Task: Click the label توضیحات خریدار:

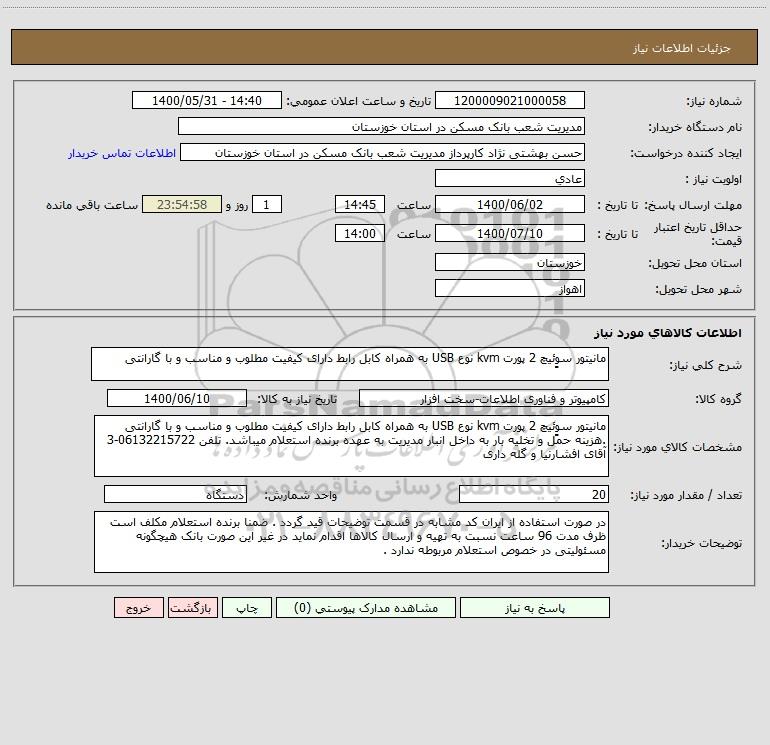Action: [x=701, y=544]
